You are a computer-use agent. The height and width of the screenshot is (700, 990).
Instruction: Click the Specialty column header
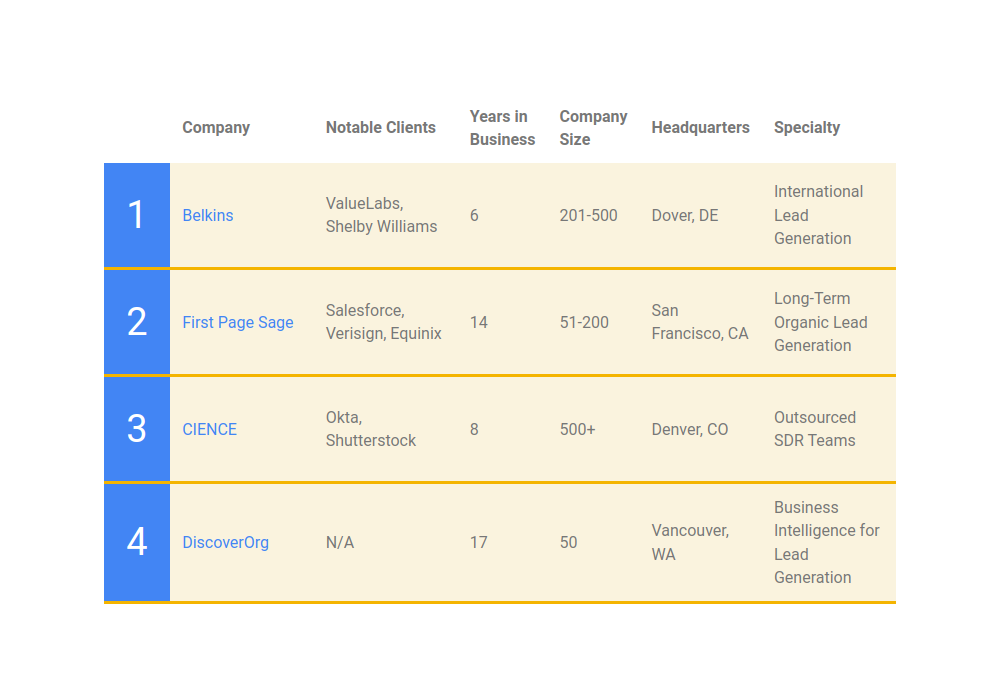[x=807, y=128]
